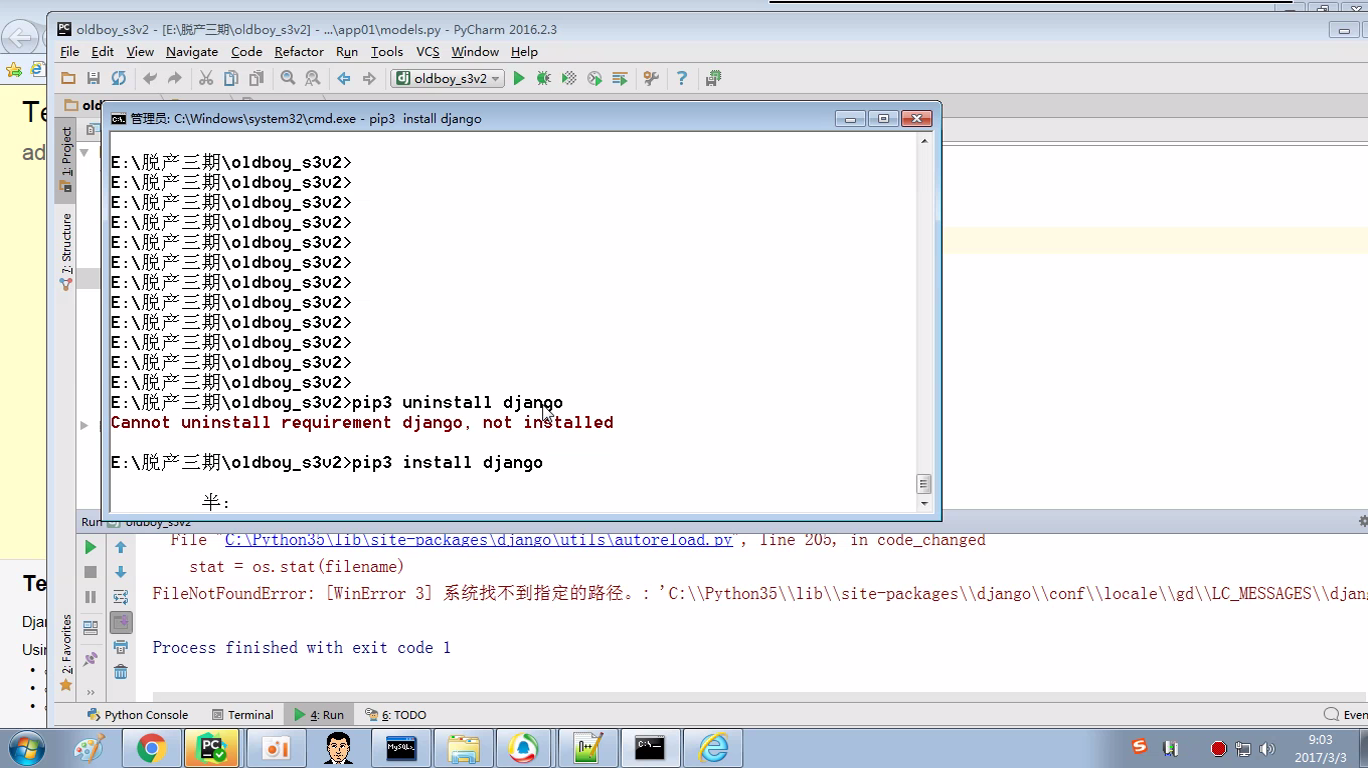
Task: Click the Help question mark icon
Action: coord(682,78)
